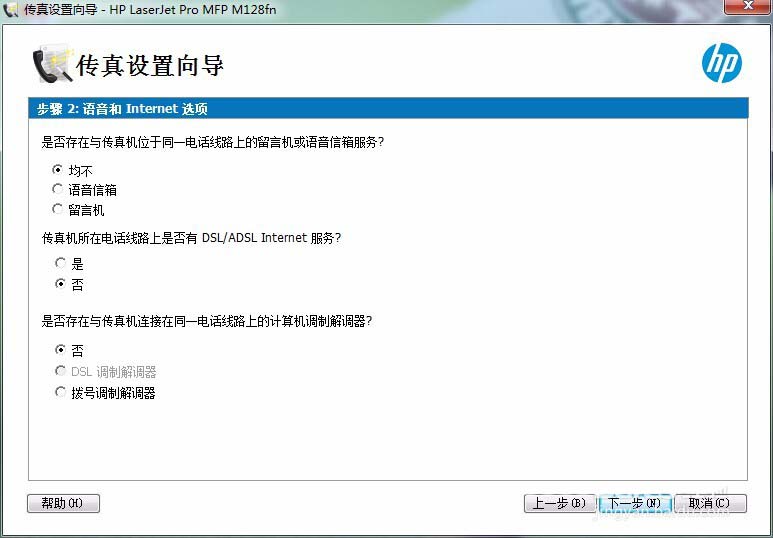This screenshot has height=538, width=773.
Task: Cancel the wizard with 取消(C)
Action: (710, 503)
